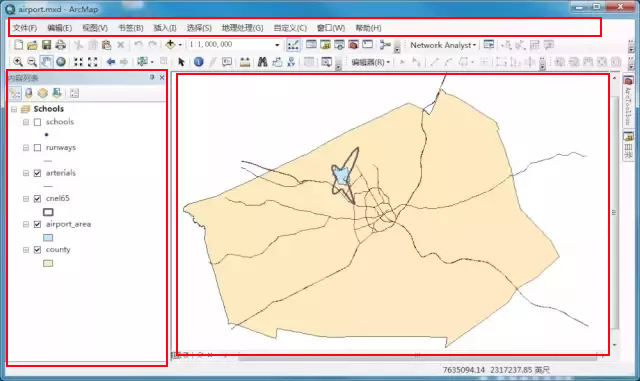The width and height of the screenshot is (640, 381).
Task: Click the HTML Popup tool
Action: click(x=227, y=62)
